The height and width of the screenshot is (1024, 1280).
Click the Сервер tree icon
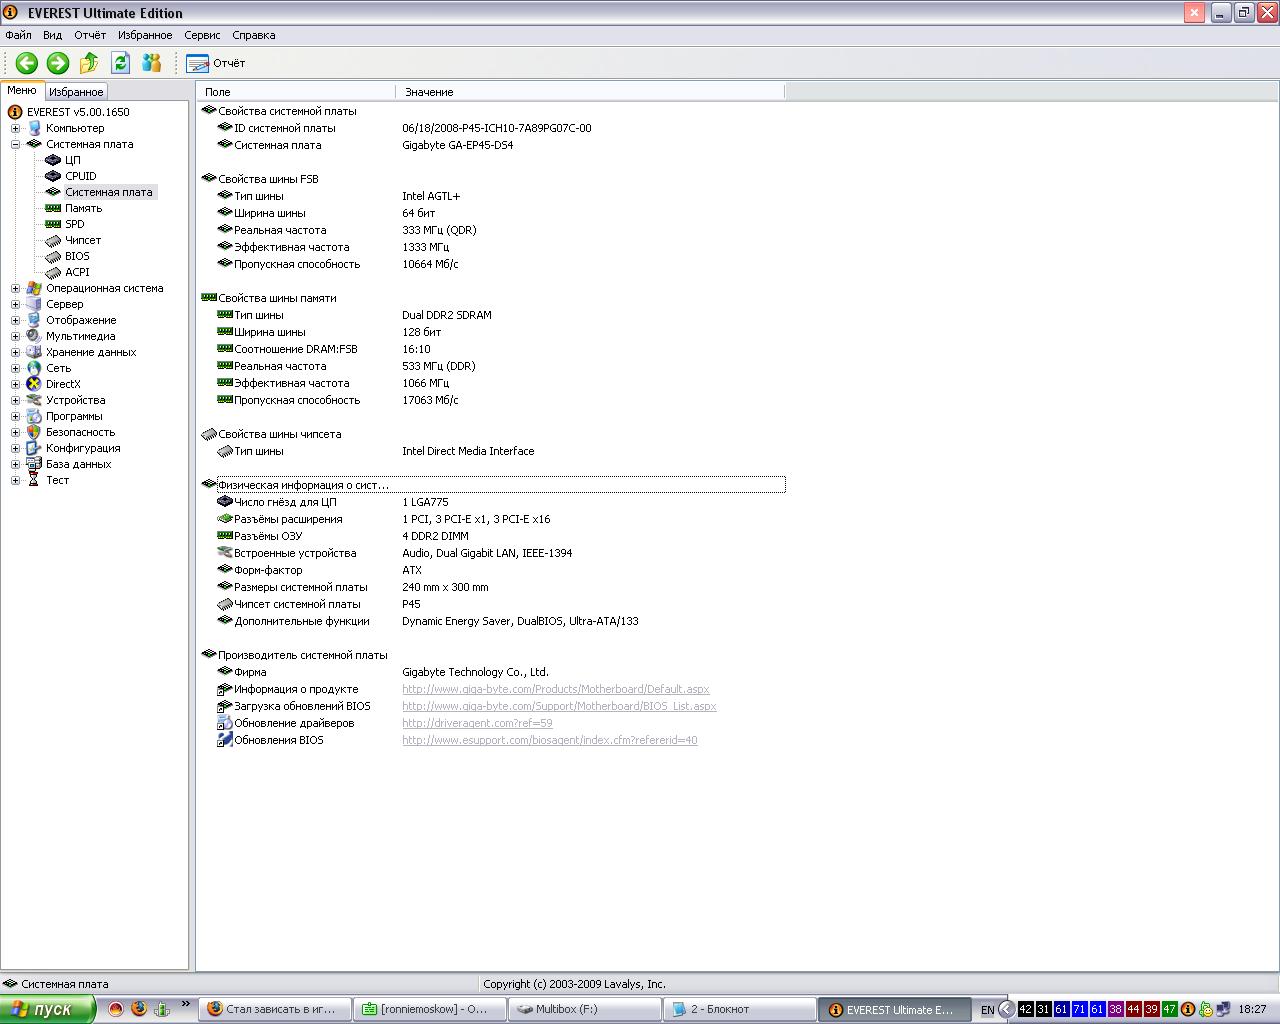point(34,304)
